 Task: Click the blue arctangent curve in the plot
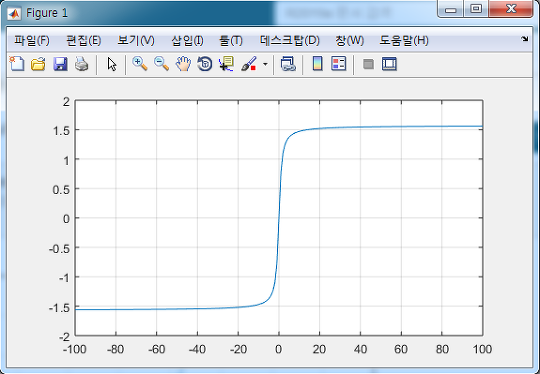[279, 218]
